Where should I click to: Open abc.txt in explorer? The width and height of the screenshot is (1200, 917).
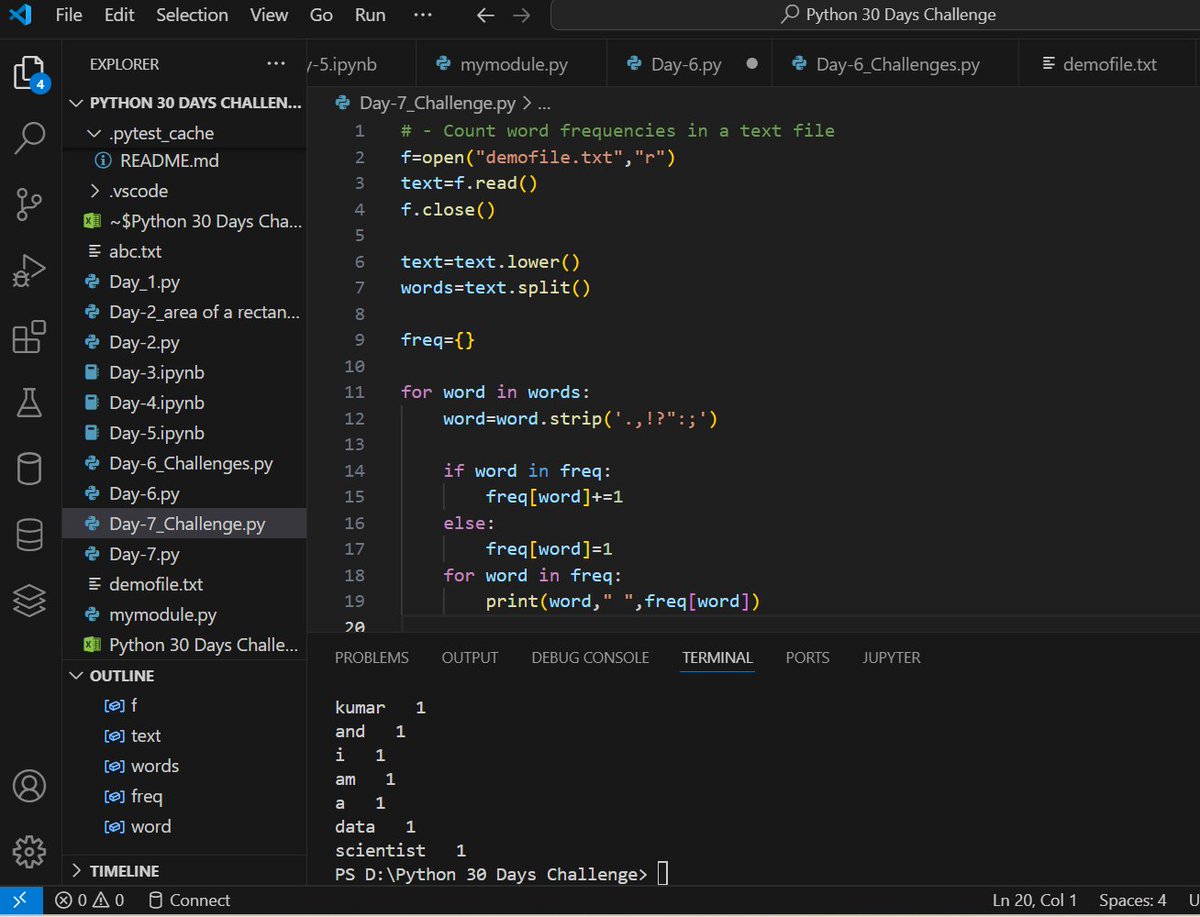point(185,252)
